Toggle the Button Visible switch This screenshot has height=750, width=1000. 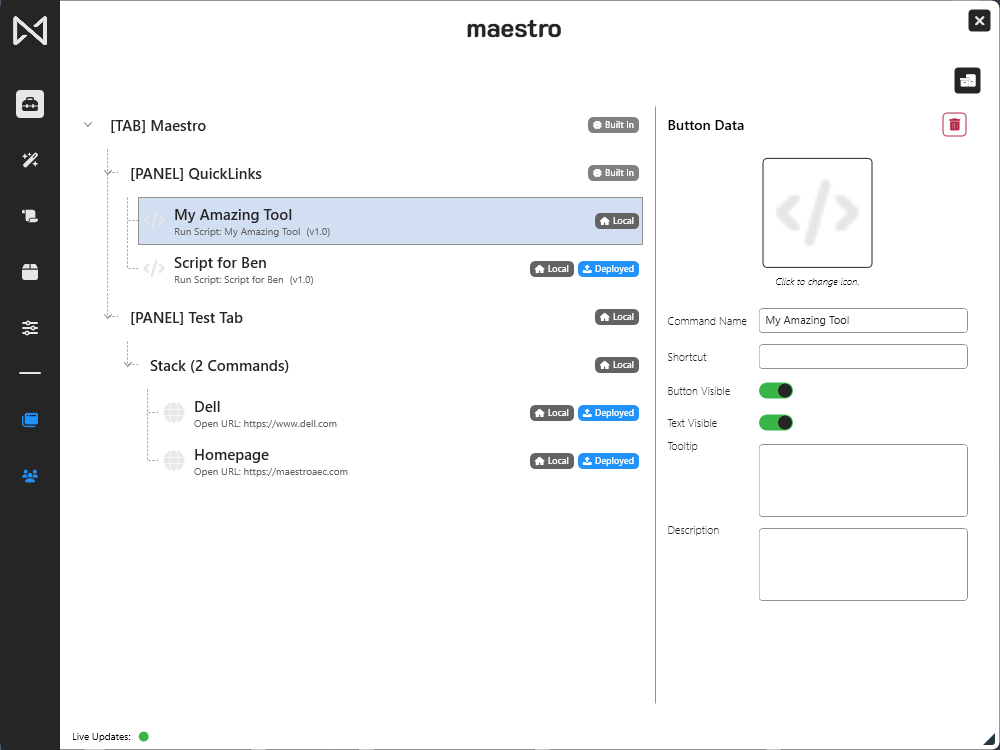[776, 391]
